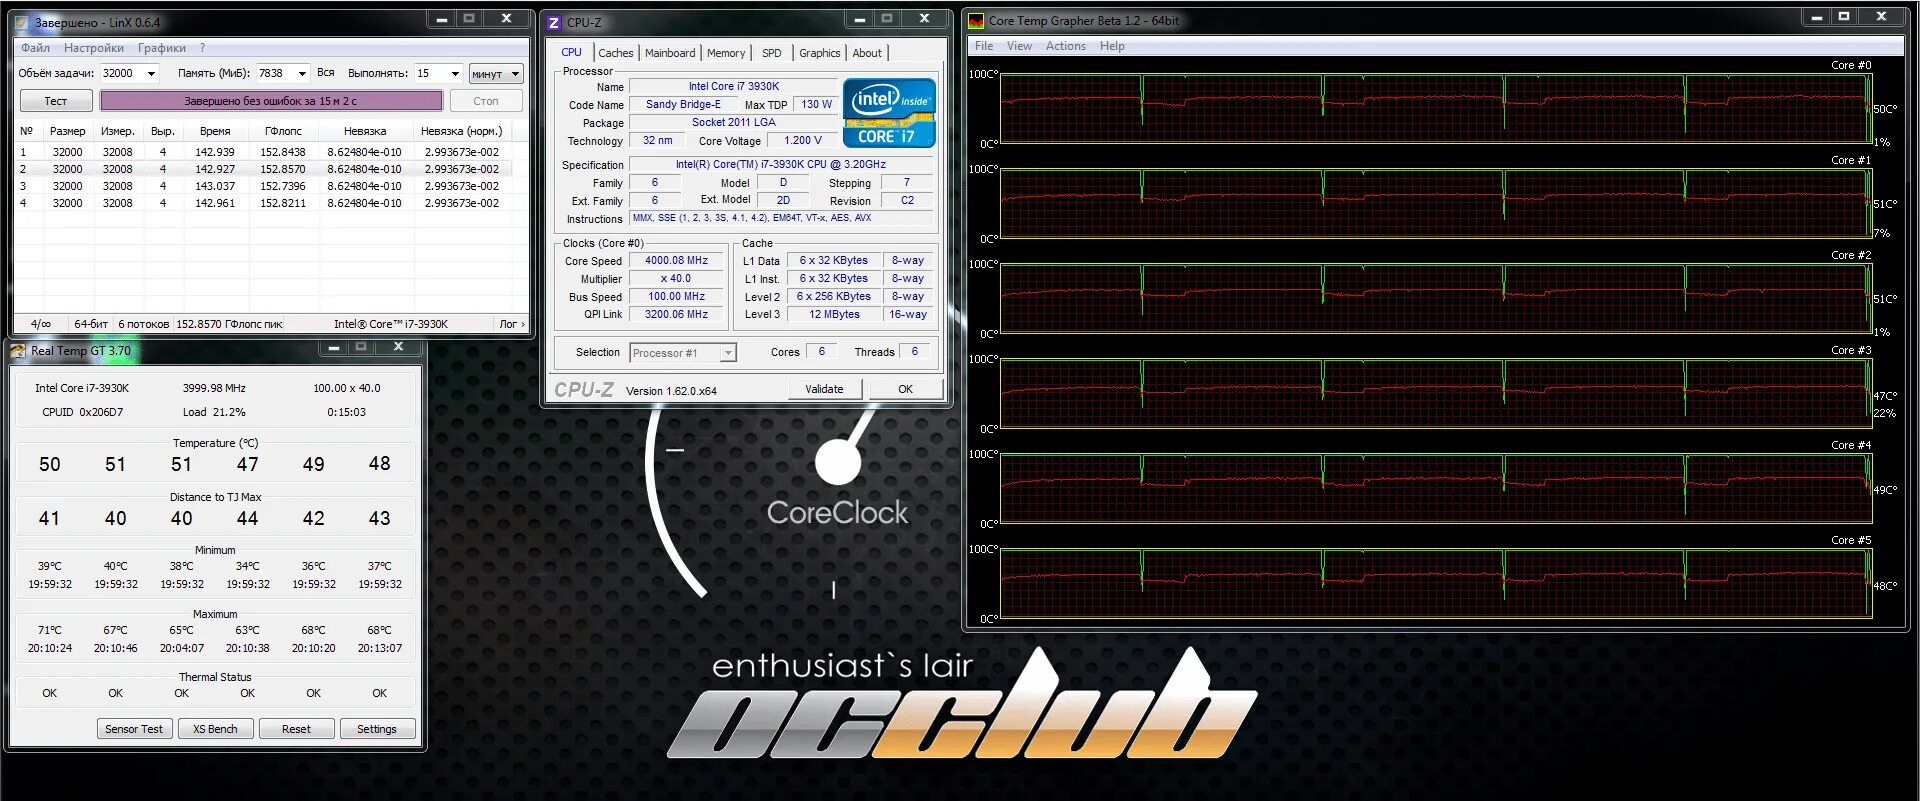
Task: Click the Core Temp Grapher title icon
Action: point(976,20)
